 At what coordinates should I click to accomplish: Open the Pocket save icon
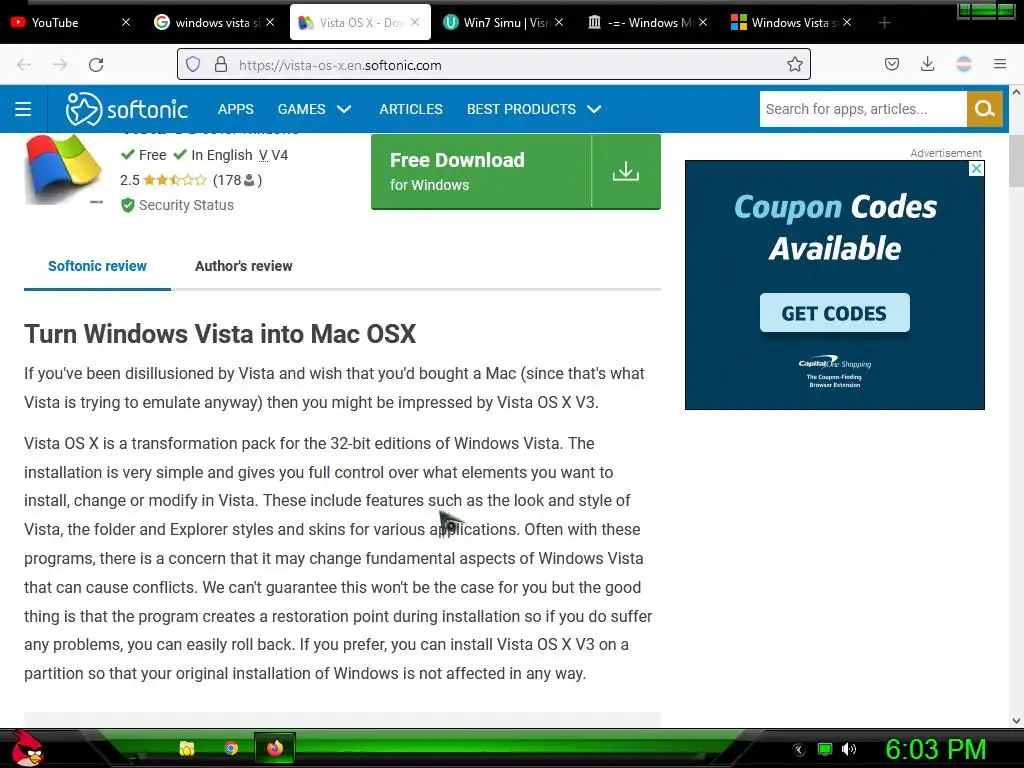coord(891,64)
